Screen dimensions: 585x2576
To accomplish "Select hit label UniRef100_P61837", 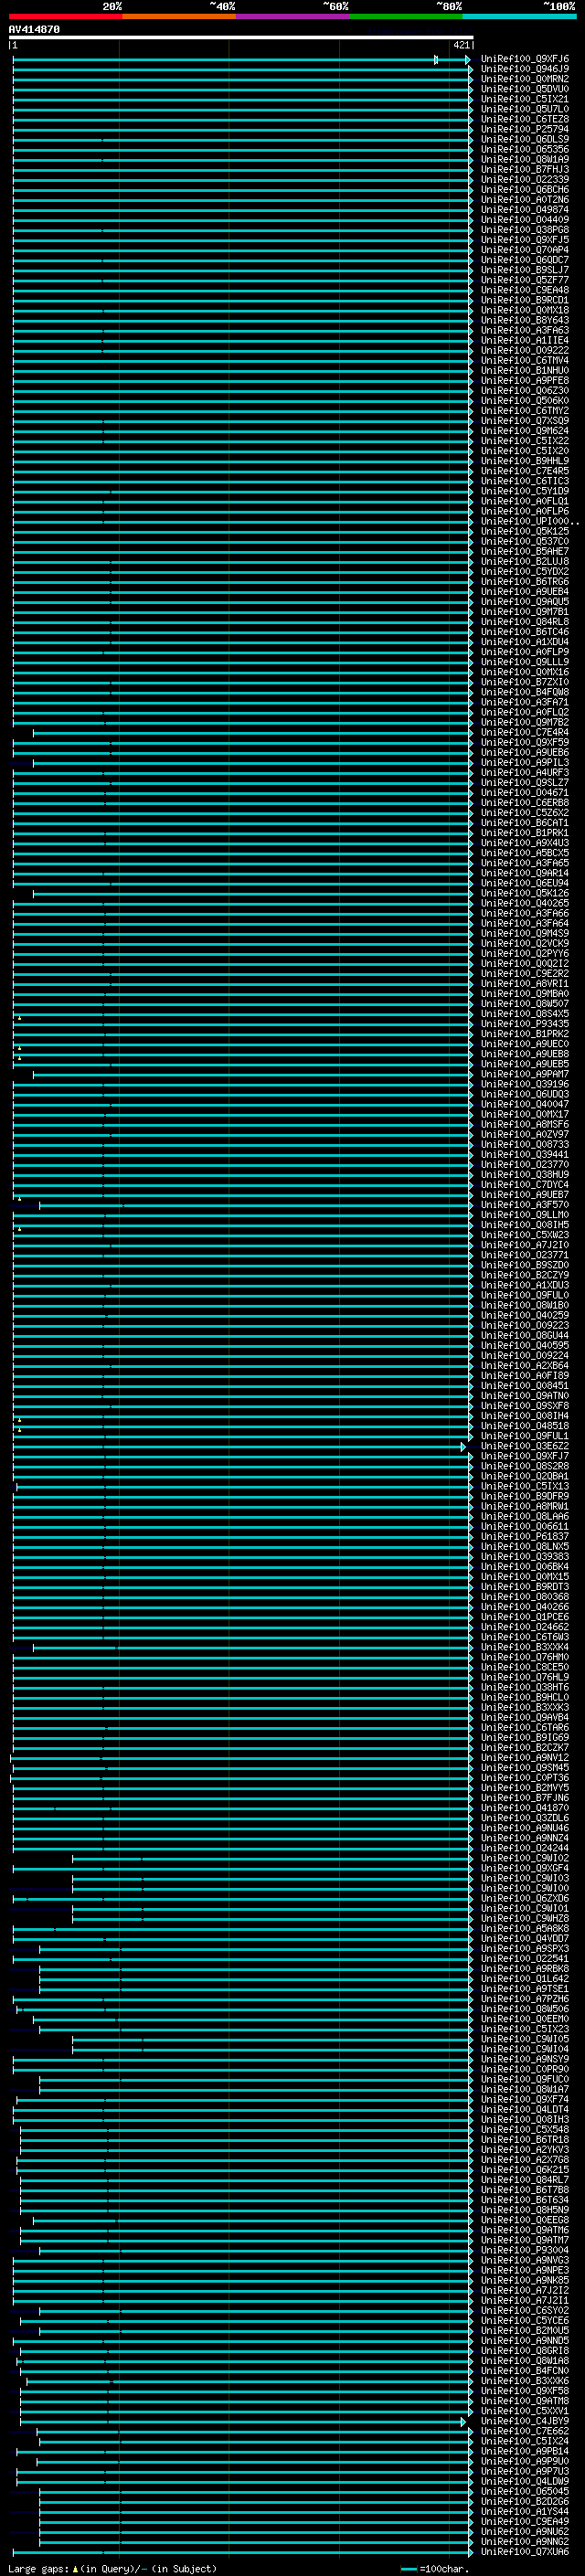I will click(525, 1536).
